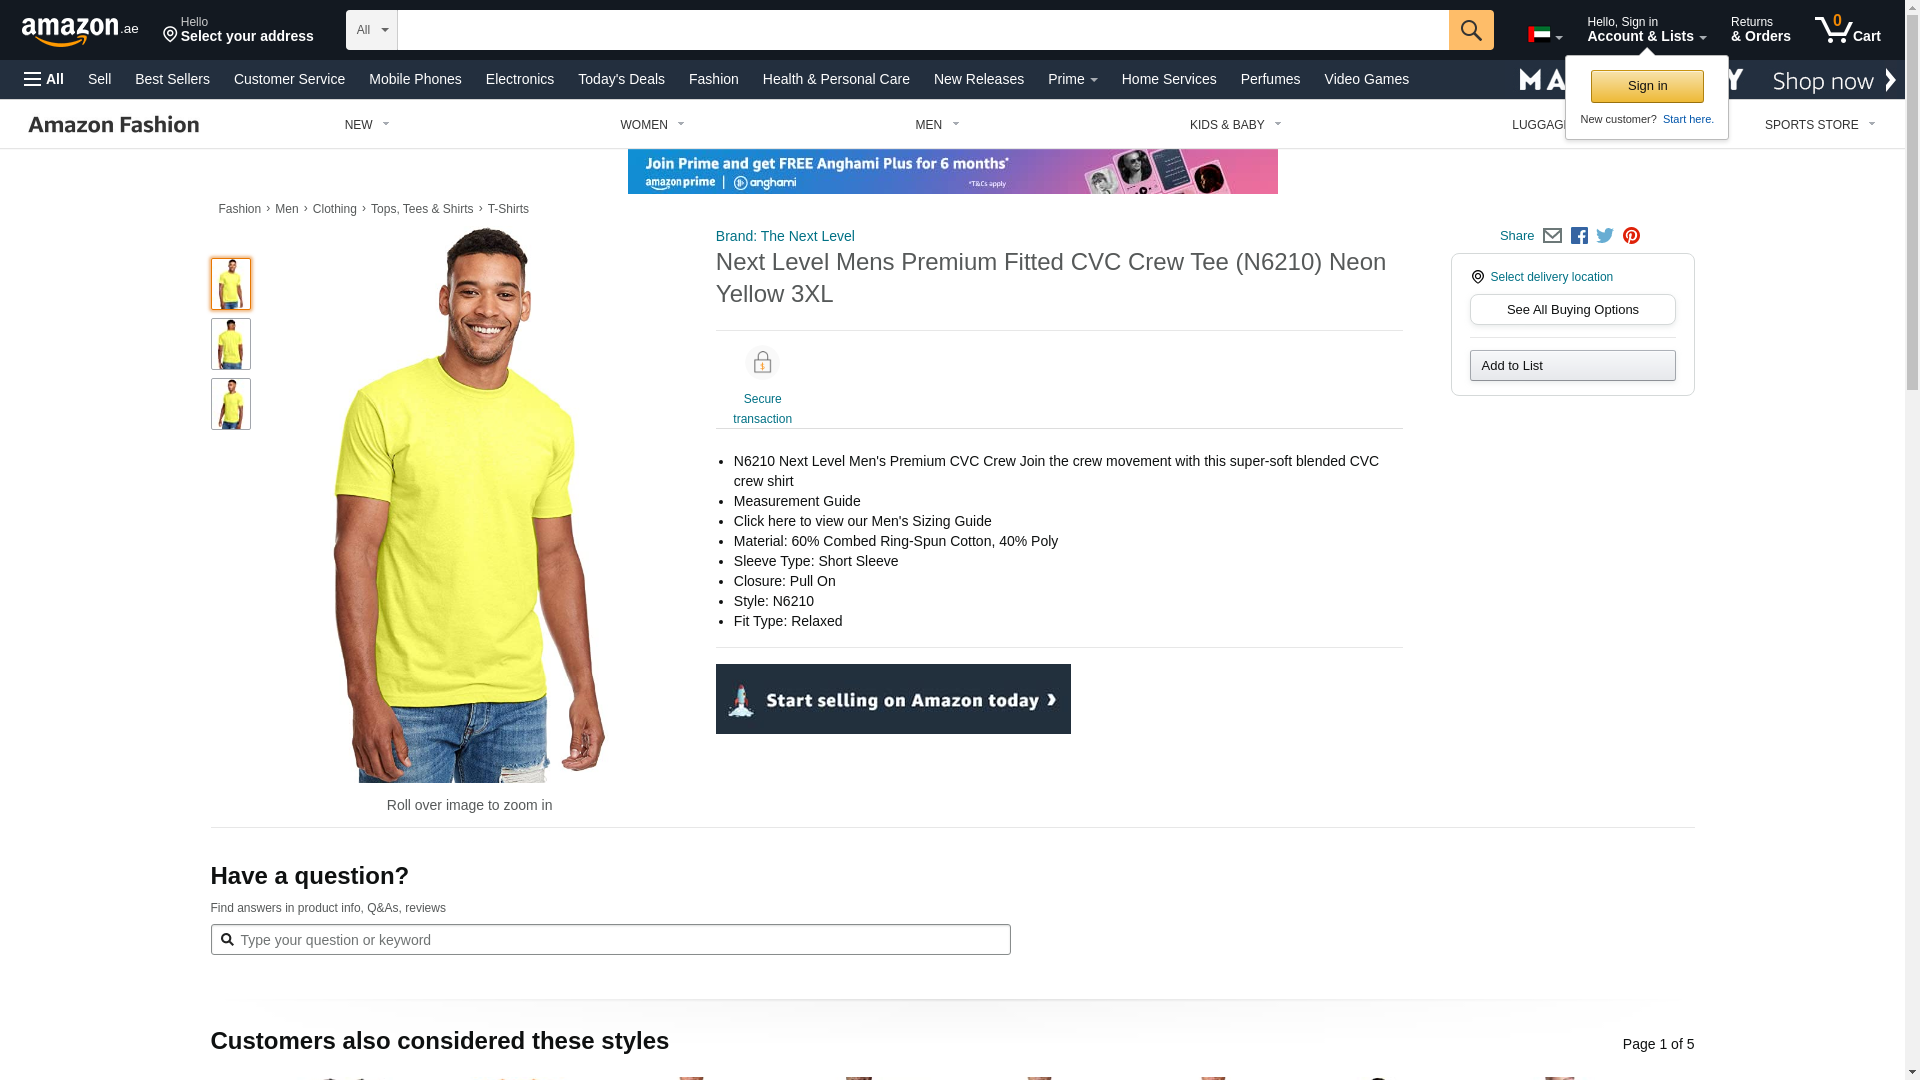Open Today's Deals in navigation bar
Screen dimensions: 1920x1080
pos(621,79)
